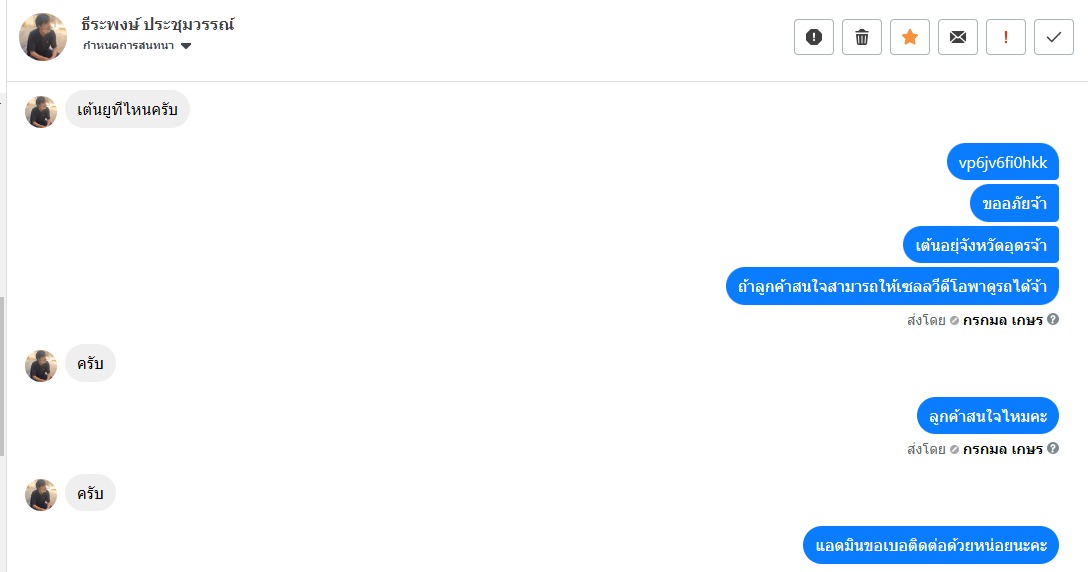Click the spam report octagon icon
Screen dimensions: 1088x572
click(814, 37)
